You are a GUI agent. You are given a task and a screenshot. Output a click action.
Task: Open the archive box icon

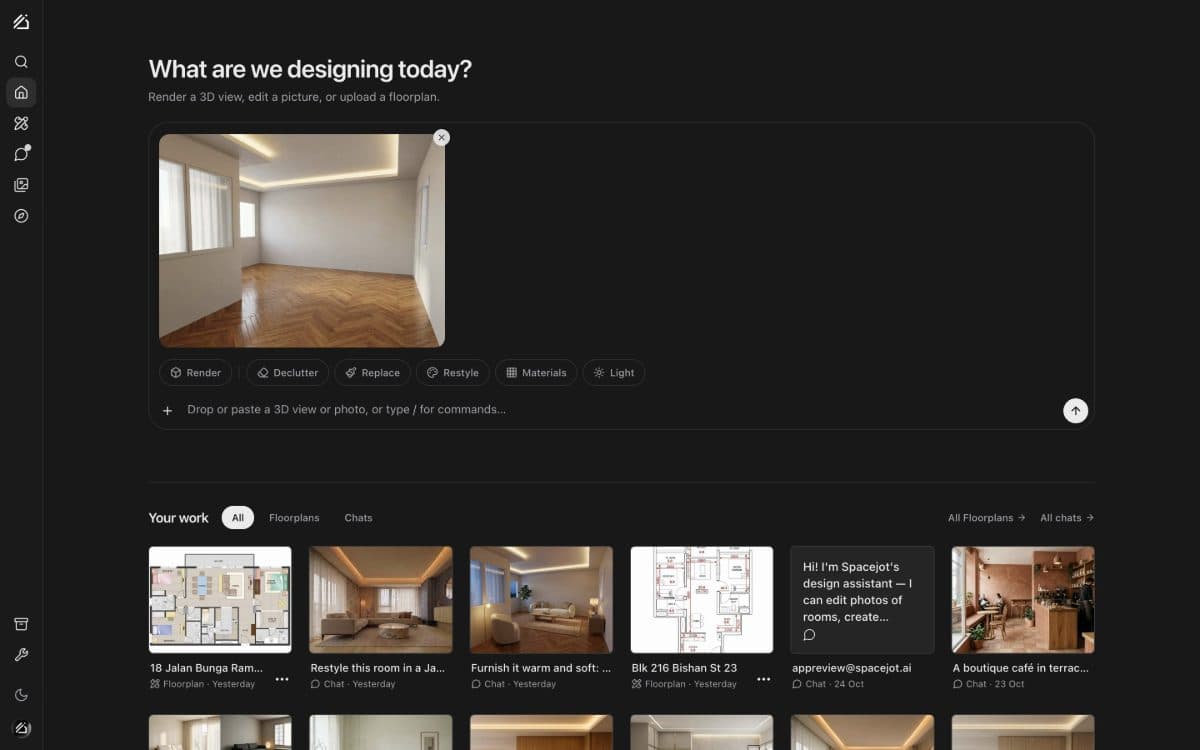[21, 624]
